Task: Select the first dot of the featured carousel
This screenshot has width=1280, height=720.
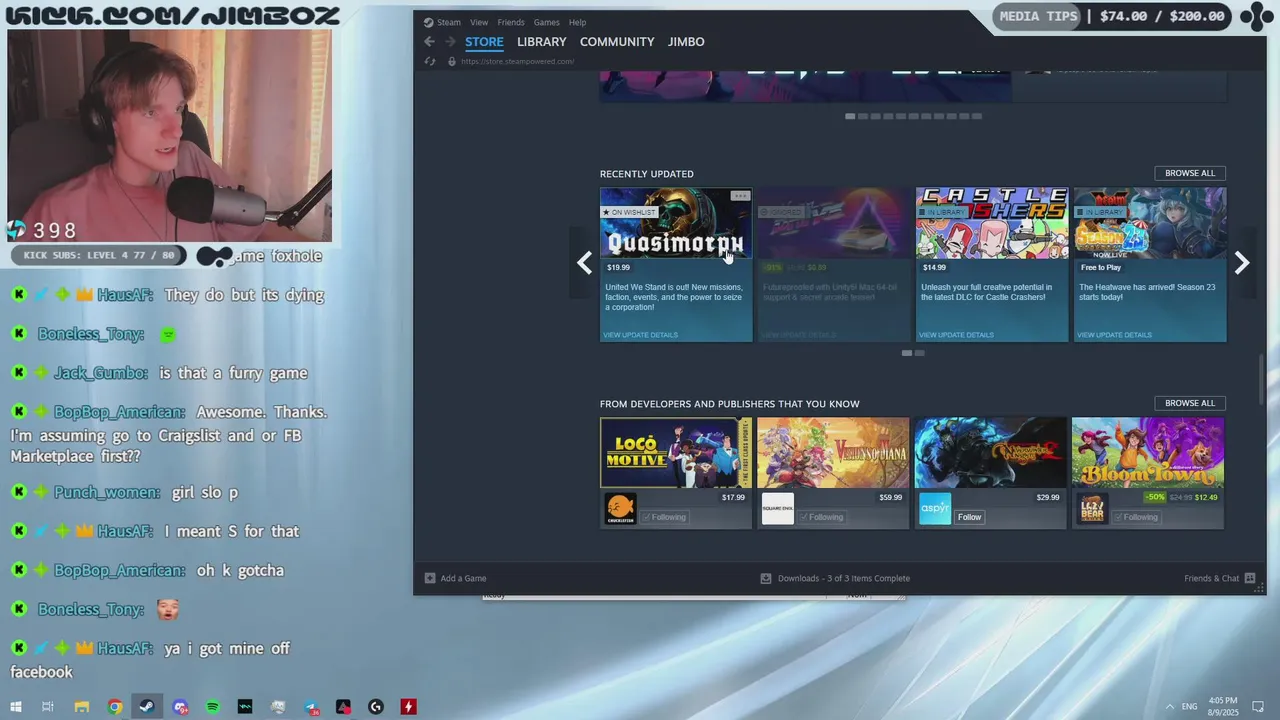Action: click(x=850, y=116)
